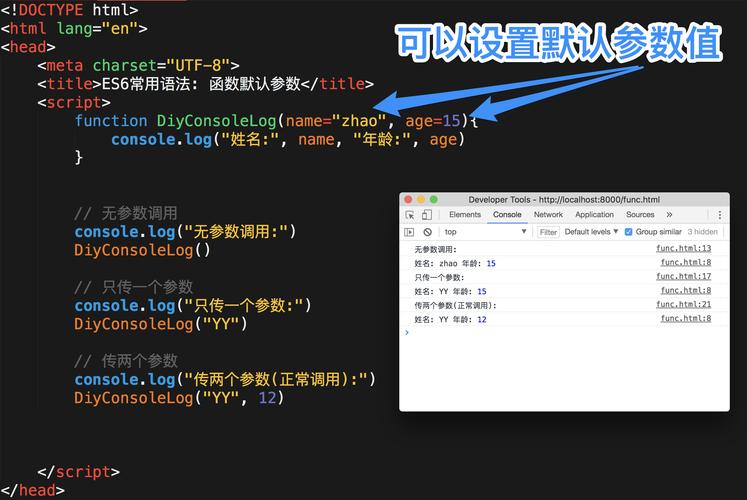
Task: Click the closing </script> tag
Action: (79, 472)
